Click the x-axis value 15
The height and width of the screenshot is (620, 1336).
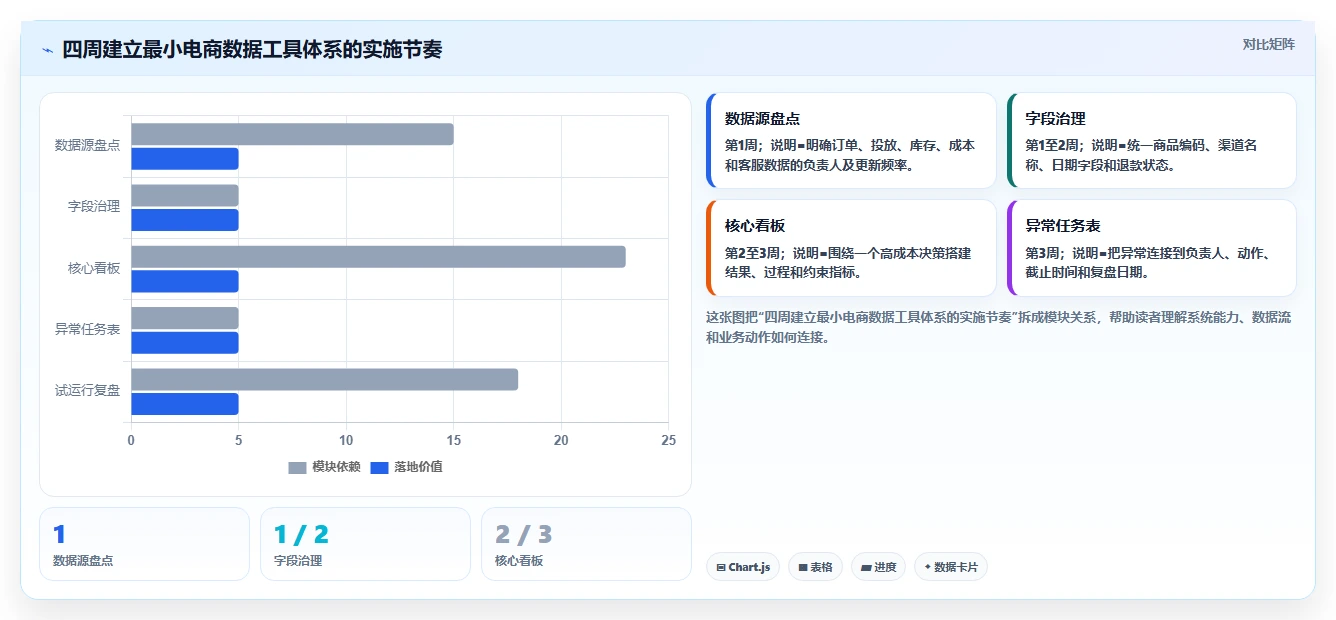click(453, 440)
